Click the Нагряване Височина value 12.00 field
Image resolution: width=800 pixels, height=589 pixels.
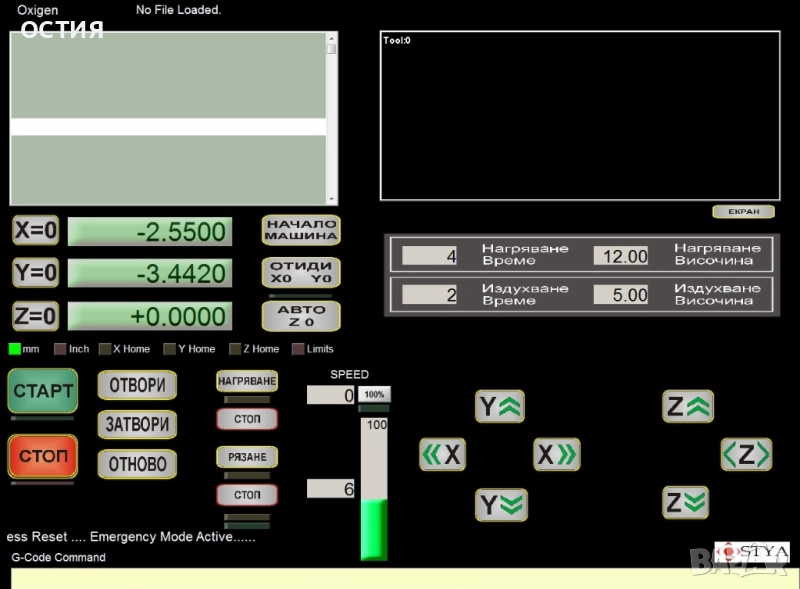point(621,256)
